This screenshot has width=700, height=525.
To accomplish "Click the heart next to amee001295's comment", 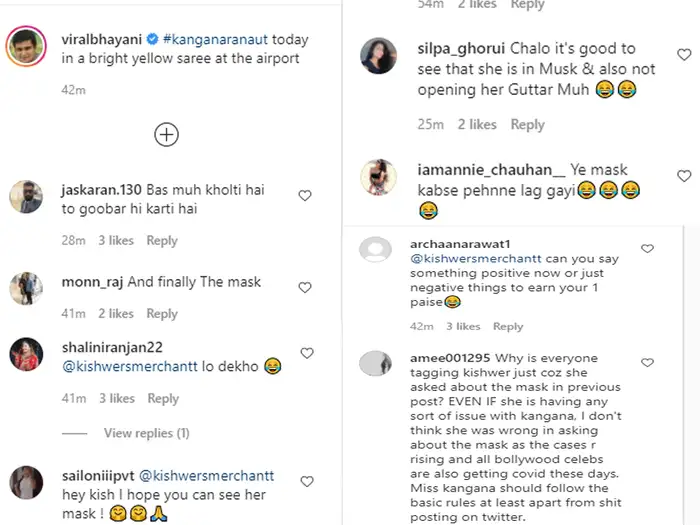I will click(647, 362).
